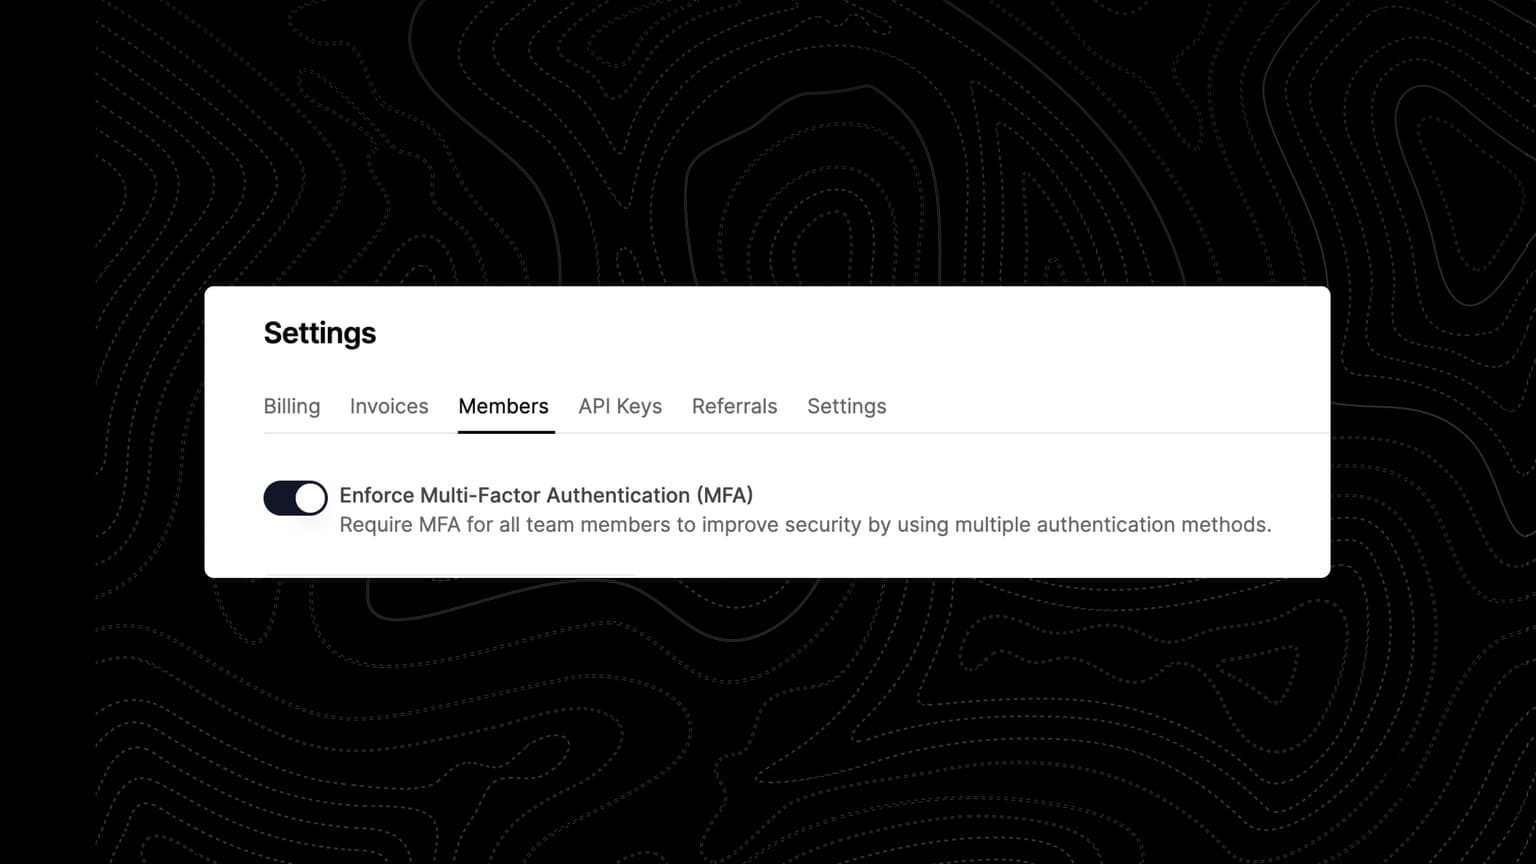Click the Members tab label text

click(x=503, y=406)
